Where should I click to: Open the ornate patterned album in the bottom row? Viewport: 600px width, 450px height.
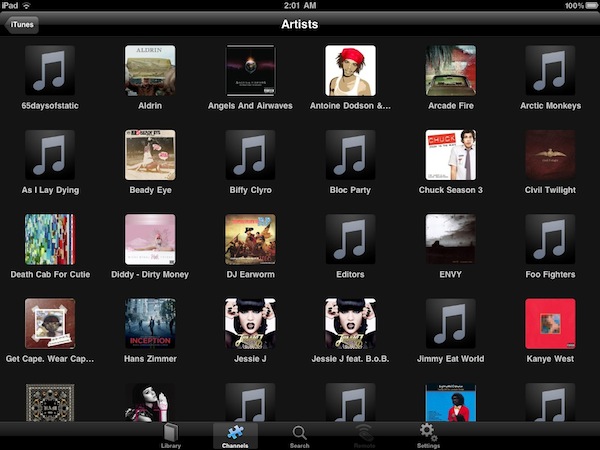(50, 403)
